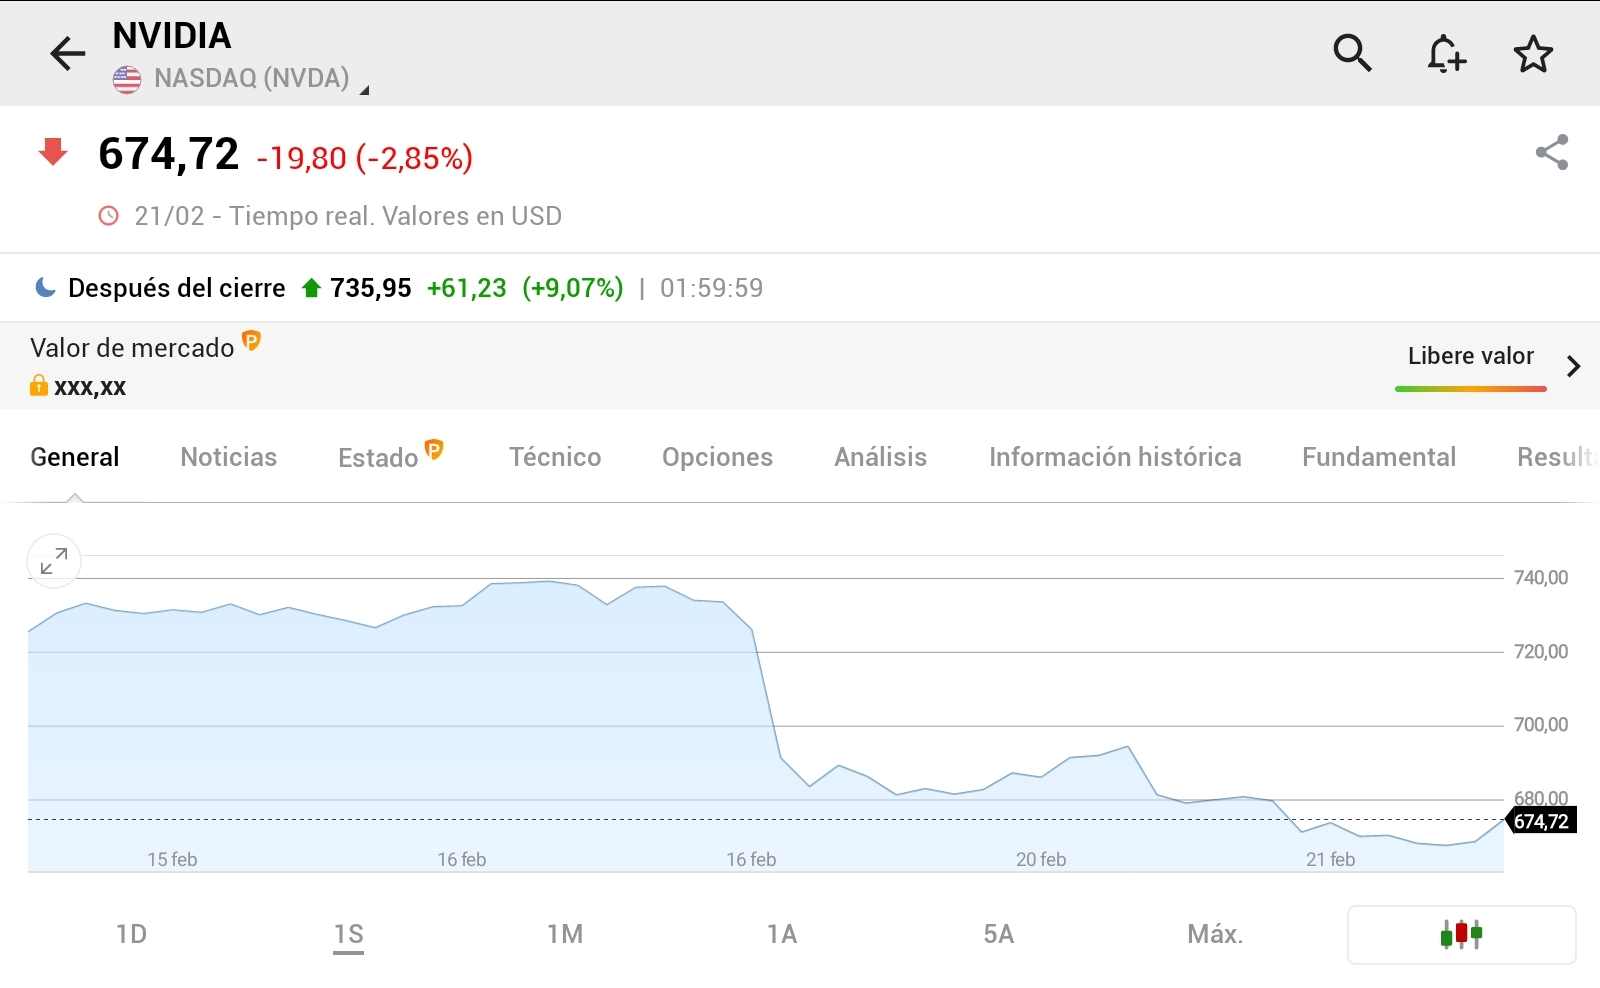Tap the after-hours price 735,95
This screenshot has height=988, width=1600.
point(371,288)
